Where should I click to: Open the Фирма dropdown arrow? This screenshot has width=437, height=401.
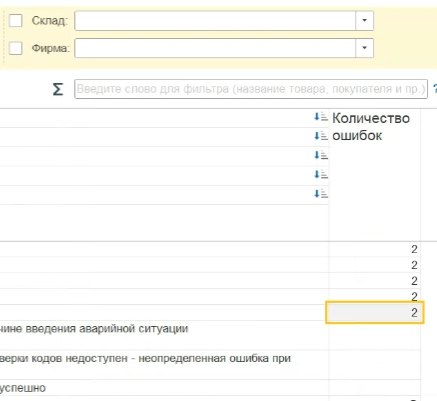pos(364,48)
